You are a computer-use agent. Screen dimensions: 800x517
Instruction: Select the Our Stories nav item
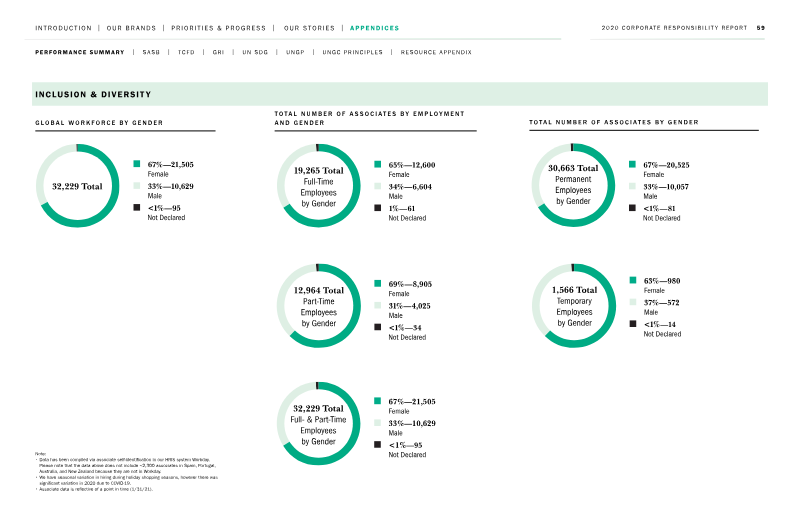309,28
